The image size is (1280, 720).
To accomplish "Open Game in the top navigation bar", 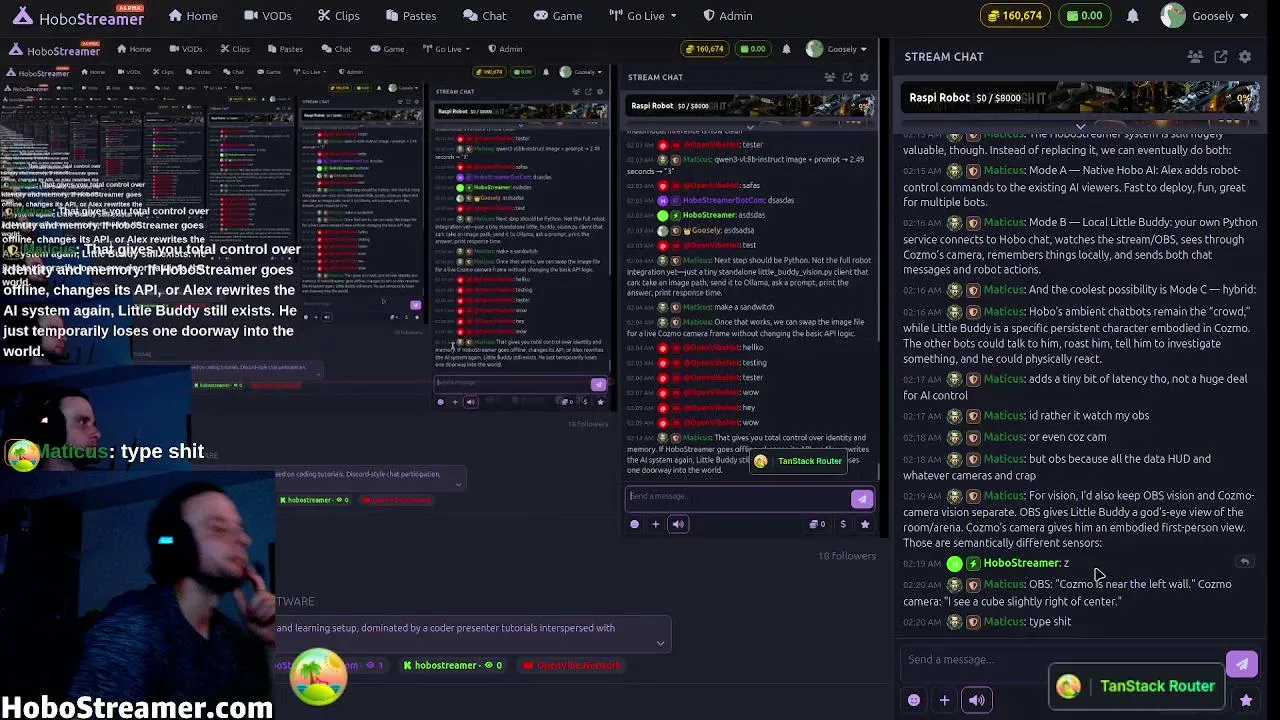I will pos(557,16).
